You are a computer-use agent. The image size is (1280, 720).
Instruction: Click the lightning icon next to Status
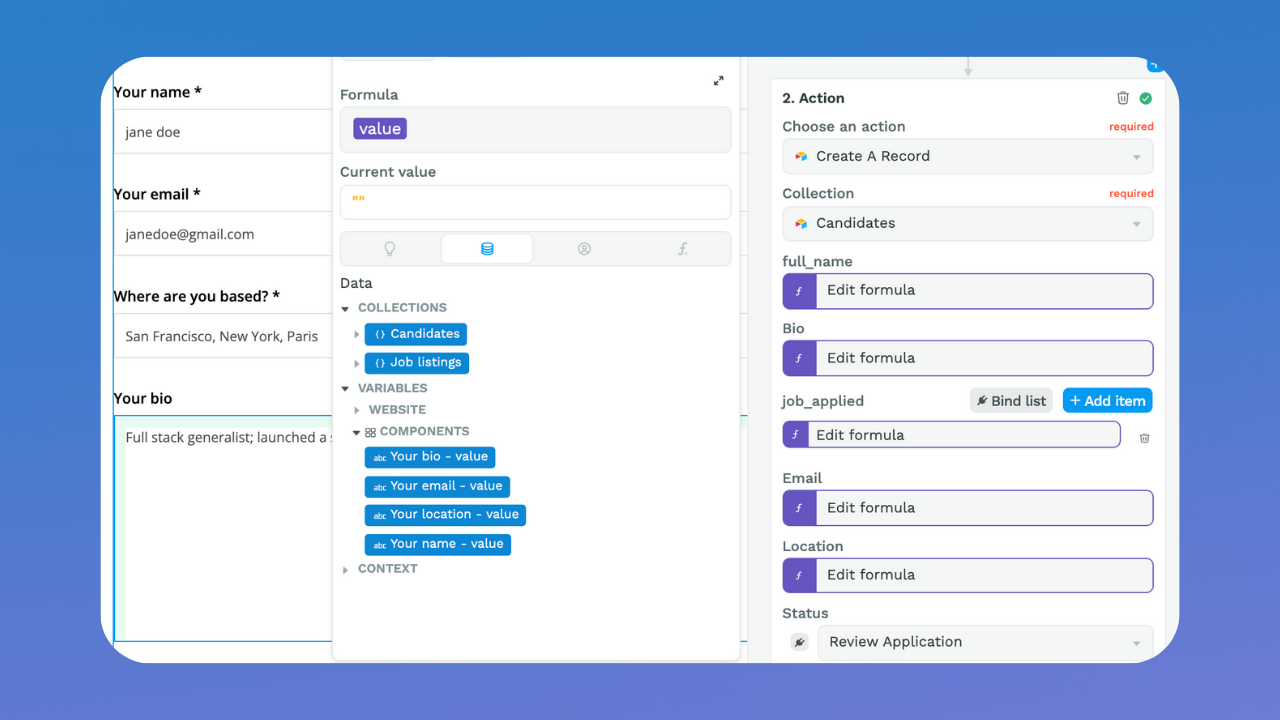tap(799, 641)
